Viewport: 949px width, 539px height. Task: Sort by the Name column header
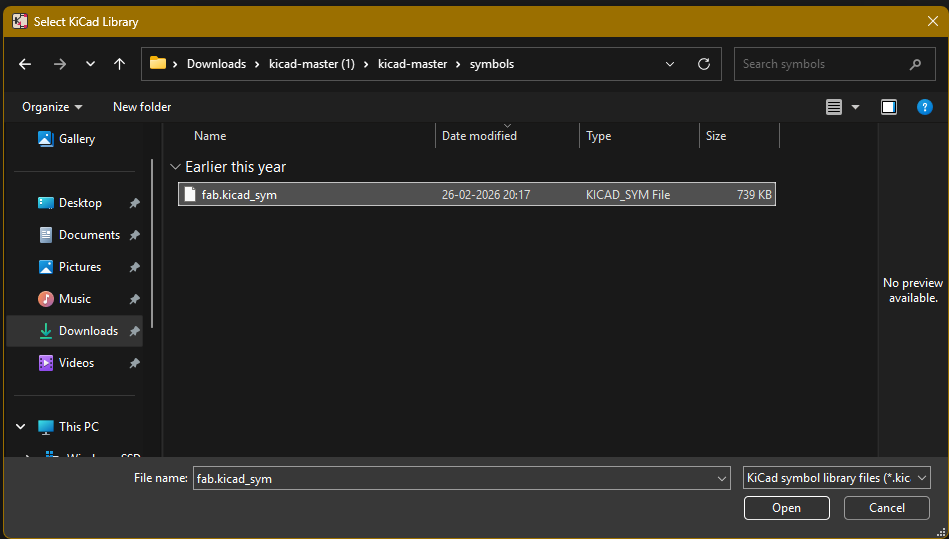coord(210,136)
